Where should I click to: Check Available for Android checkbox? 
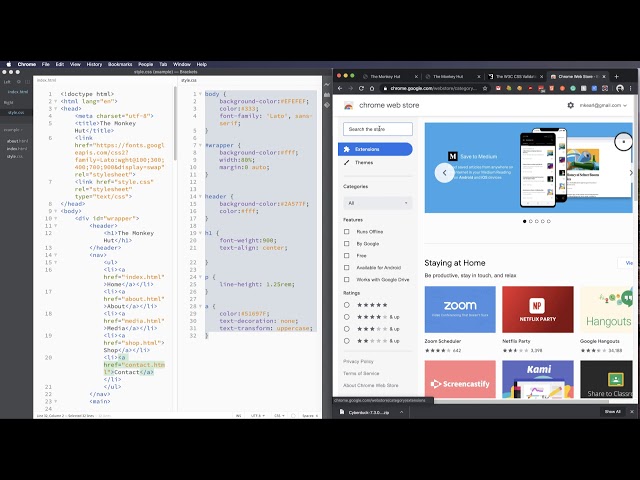tap(347, 268)
